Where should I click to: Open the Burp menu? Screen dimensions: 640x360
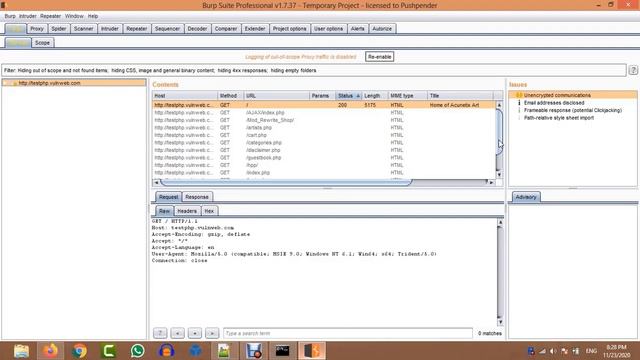[x=10, y=16]
